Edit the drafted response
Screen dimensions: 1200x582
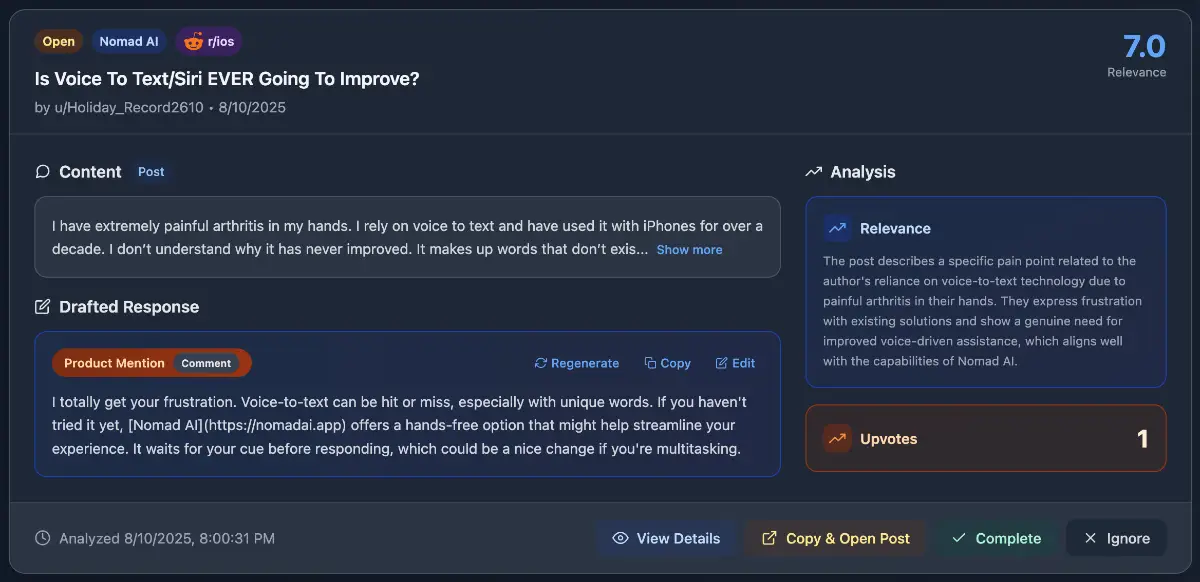pos(735,363)
